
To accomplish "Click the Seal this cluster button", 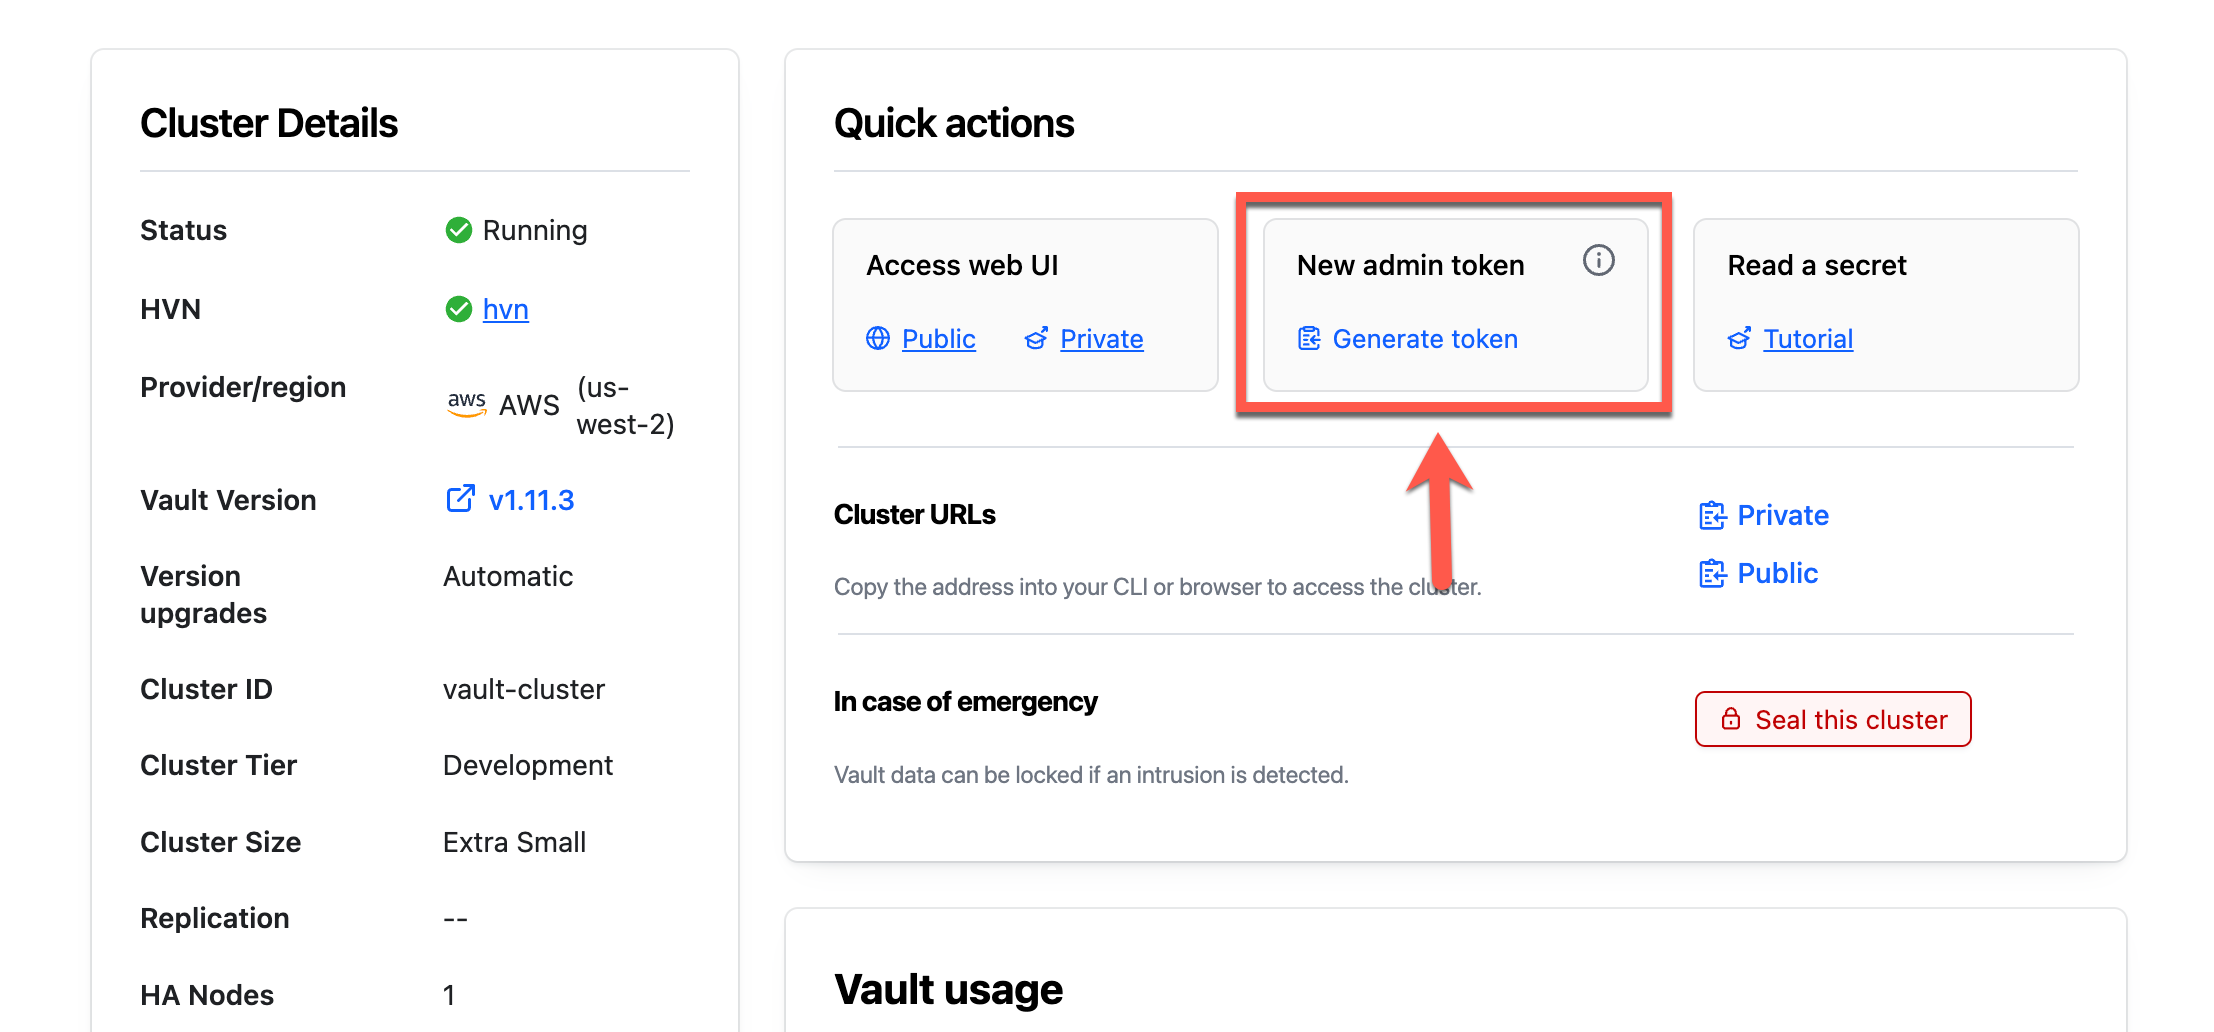I will [1832, 719].
